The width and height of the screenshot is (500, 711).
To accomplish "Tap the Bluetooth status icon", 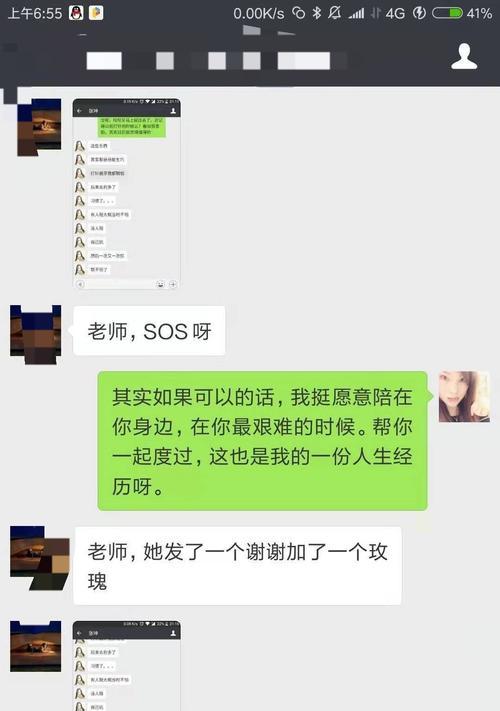I will [316, 13].
